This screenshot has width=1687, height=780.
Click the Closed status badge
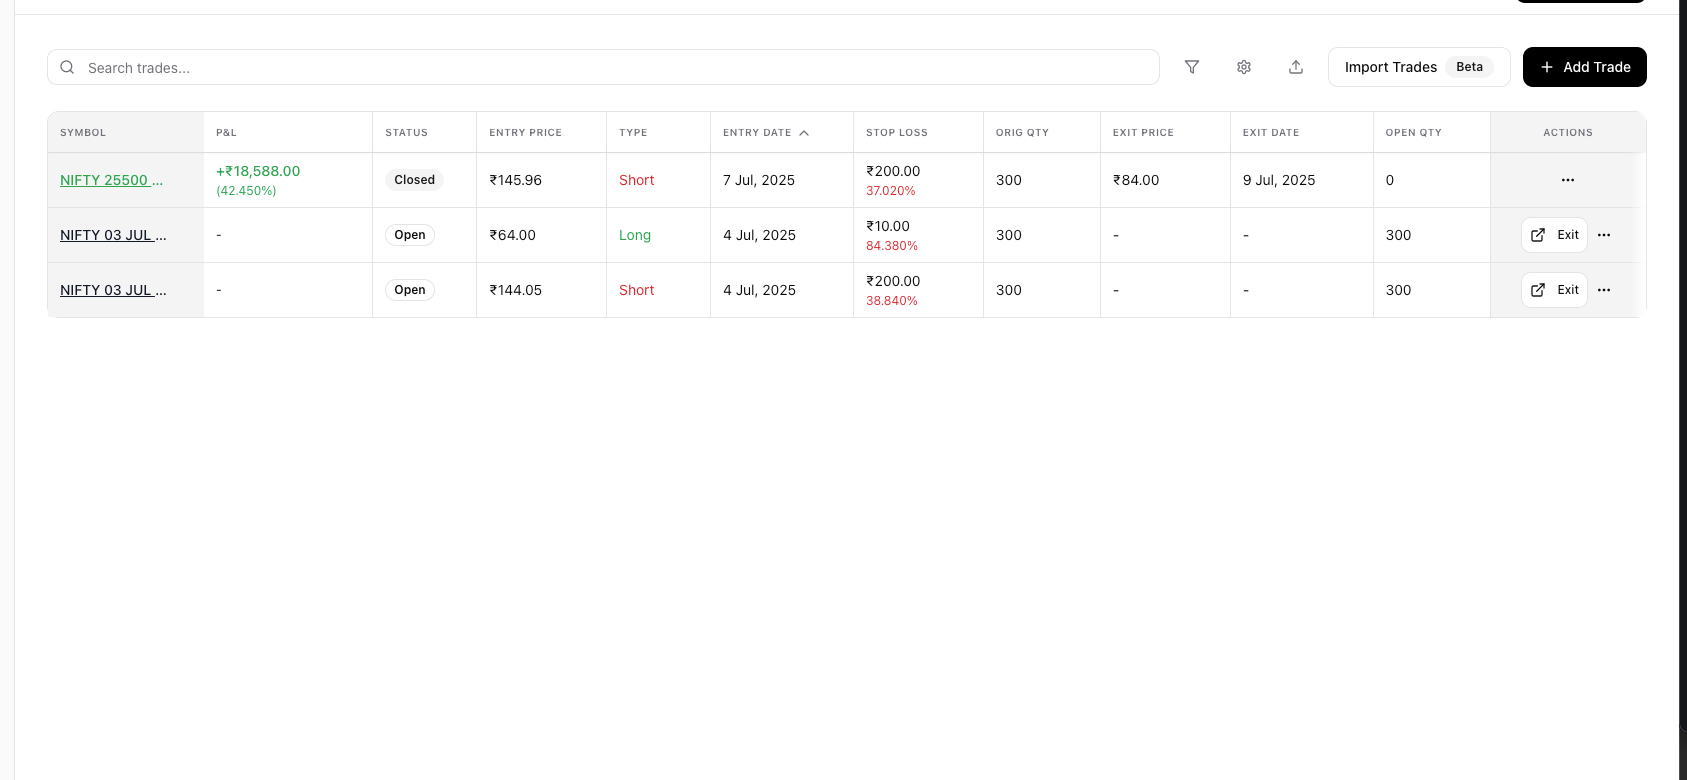click(414, 180)
